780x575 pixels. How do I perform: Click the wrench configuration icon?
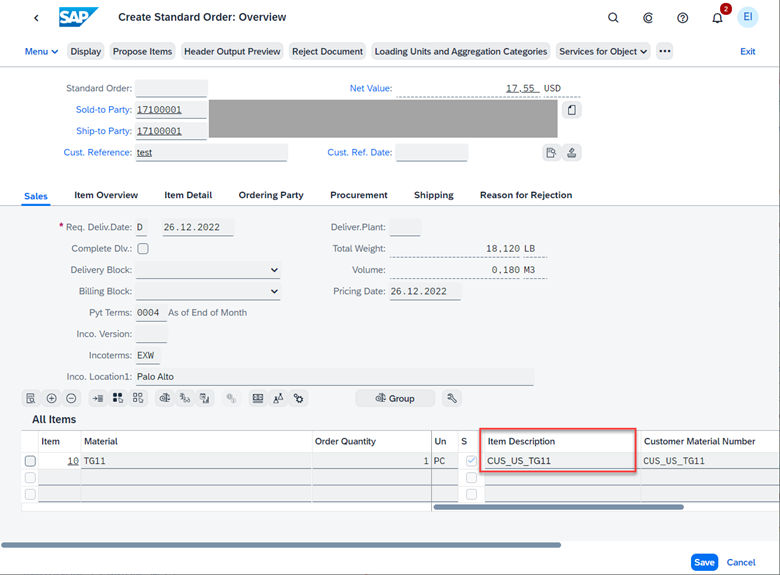452,398
